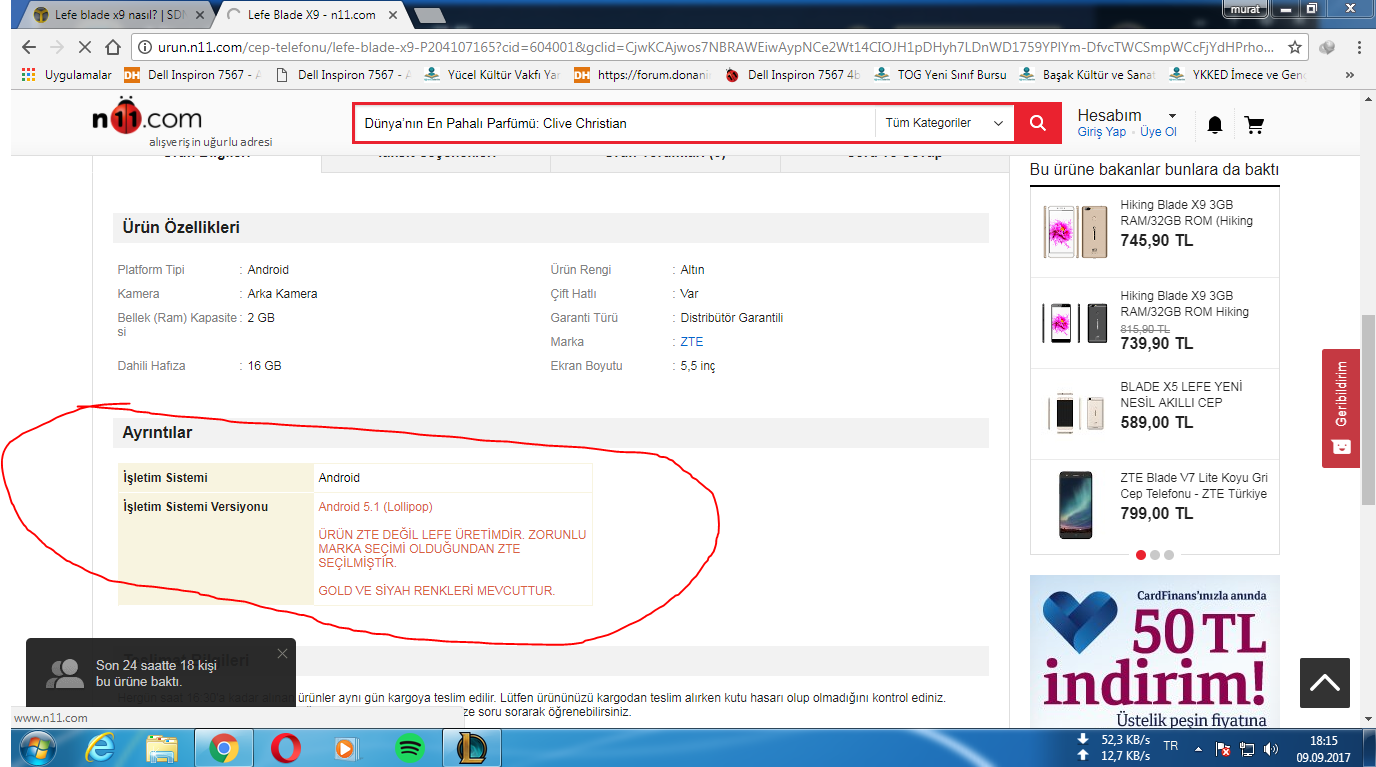Click the ZTE Blade V7 Lite thumbnail

tap(1075, 504)
